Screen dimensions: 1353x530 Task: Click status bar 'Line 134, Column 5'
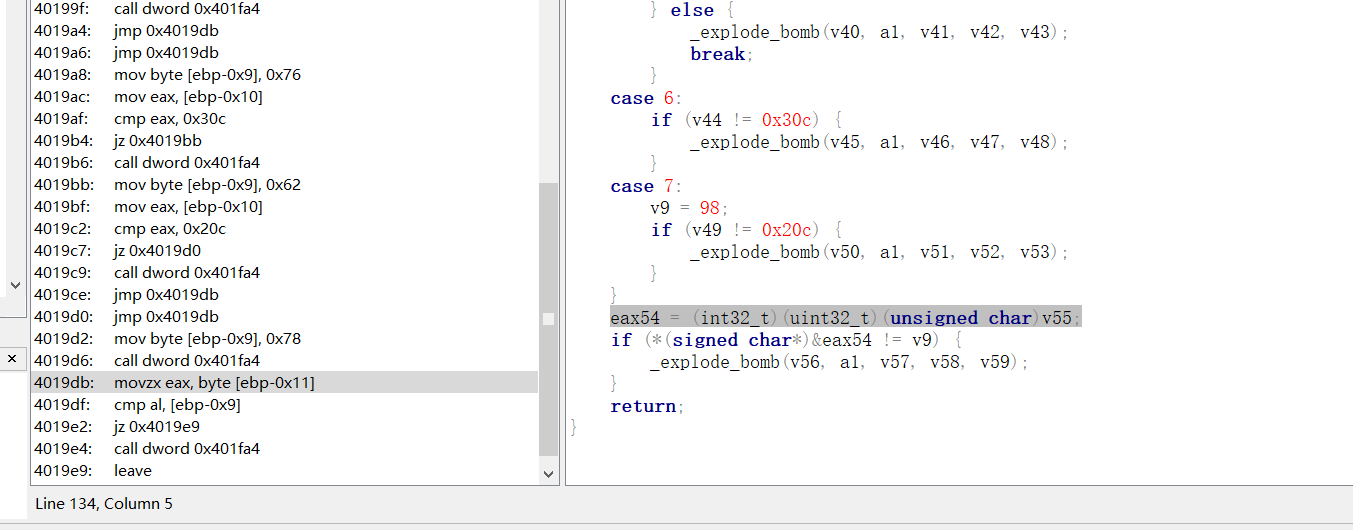point(103,503)
